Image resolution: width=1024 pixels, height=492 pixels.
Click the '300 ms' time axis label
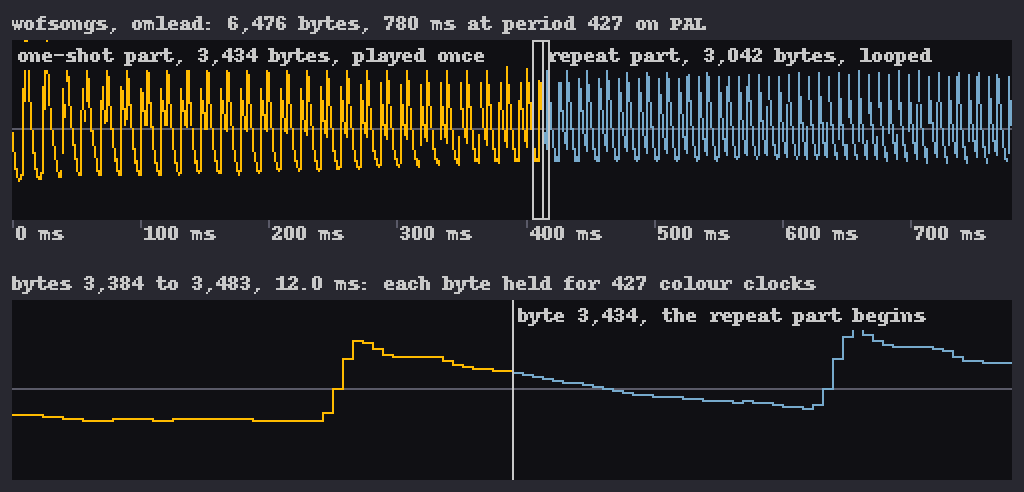436,233
